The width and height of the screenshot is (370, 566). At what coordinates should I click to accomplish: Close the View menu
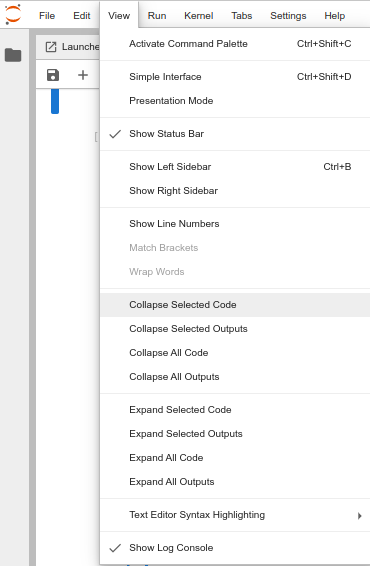pos(119,16)
